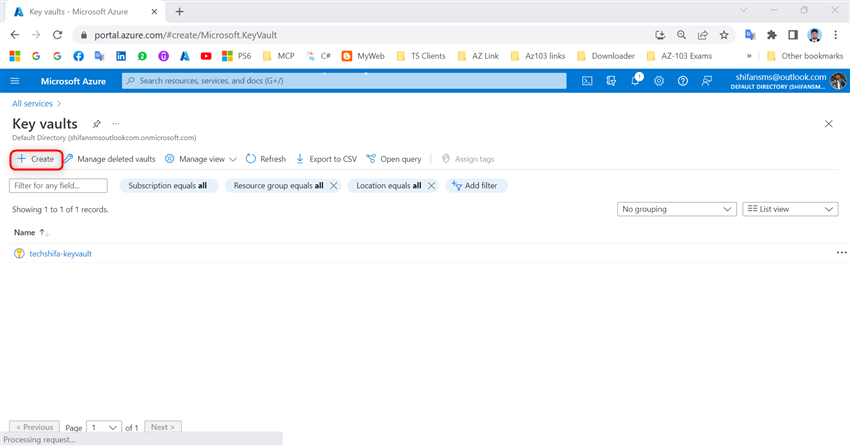850x446 pixels.
Task: Open the PS6 bookmark
Action: (x=237, y=56)
